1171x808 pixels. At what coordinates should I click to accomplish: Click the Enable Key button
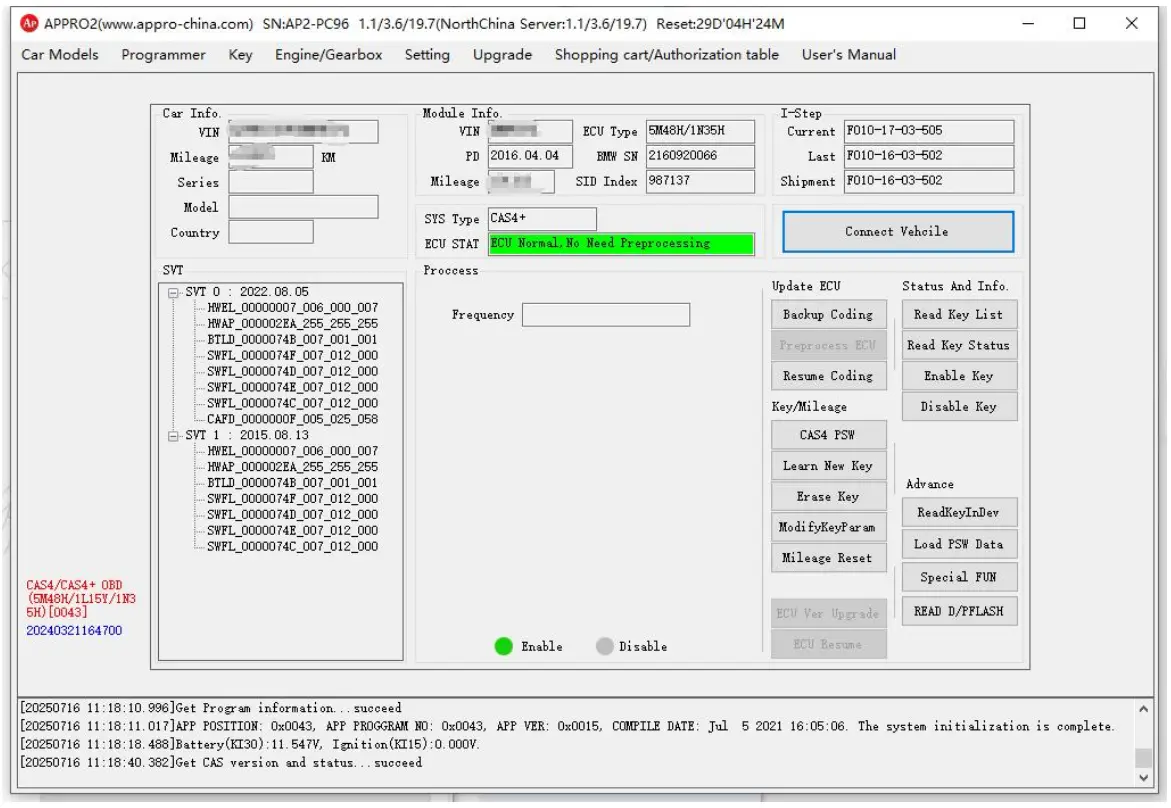pyautogui.click(x=959, y=376)
